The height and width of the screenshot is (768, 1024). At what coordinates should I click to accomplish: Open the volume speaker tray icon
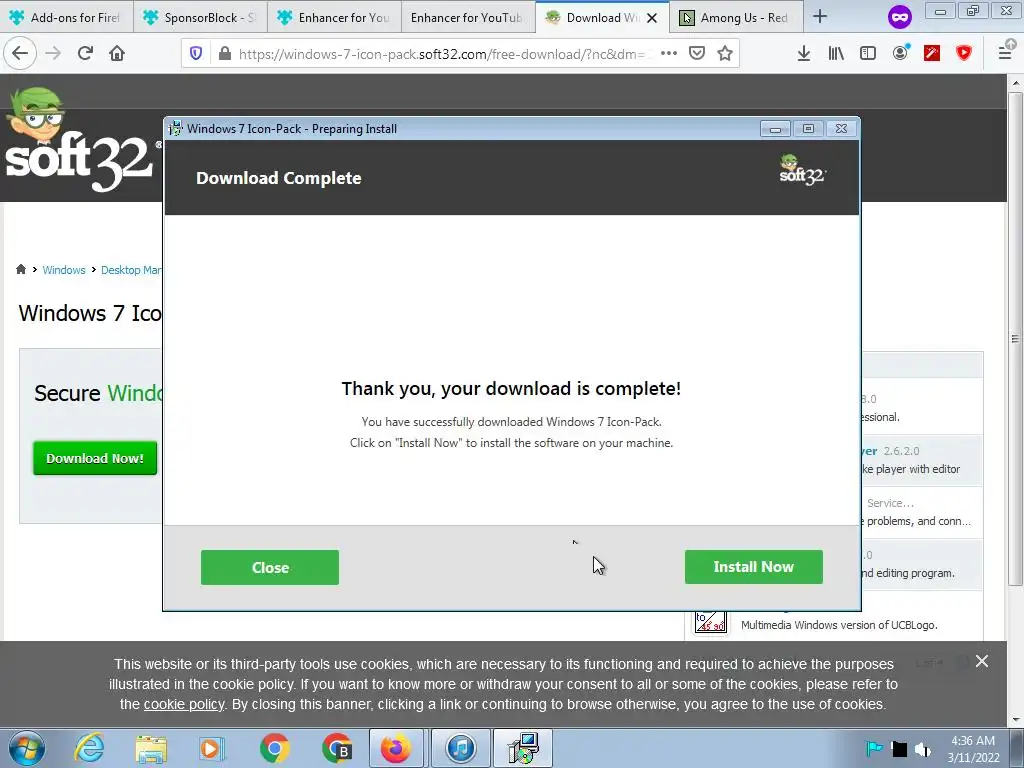(923, 749)
